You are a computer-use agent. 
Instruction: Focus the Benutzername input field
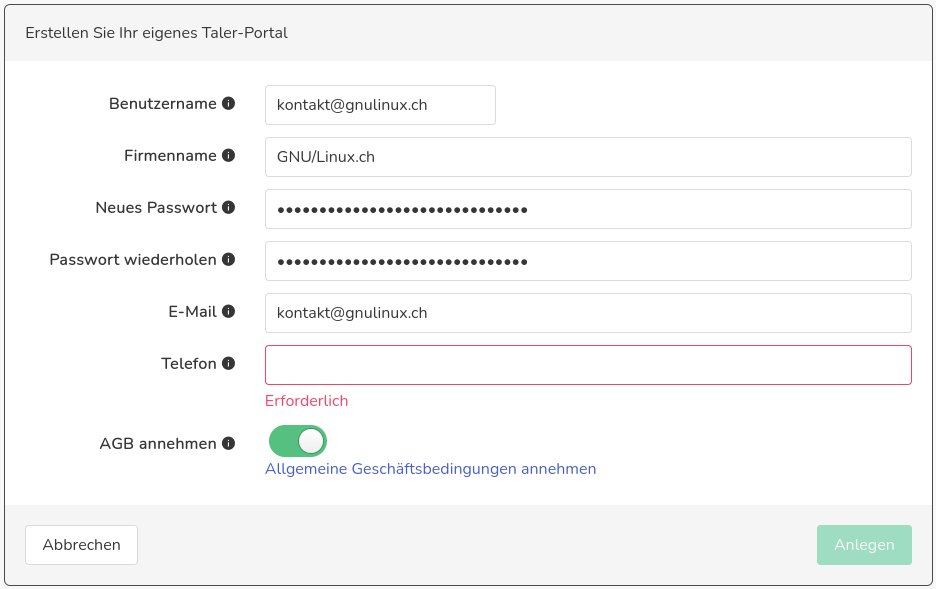pyautogui.click(x=380, y=105)
